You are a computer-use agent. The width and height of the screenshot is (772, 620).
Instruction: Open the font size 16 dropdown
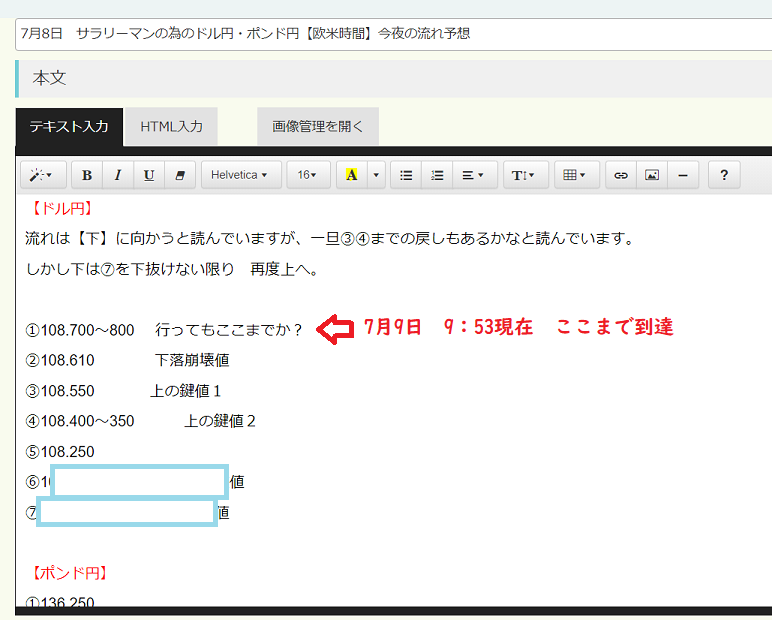click(308, 175)
